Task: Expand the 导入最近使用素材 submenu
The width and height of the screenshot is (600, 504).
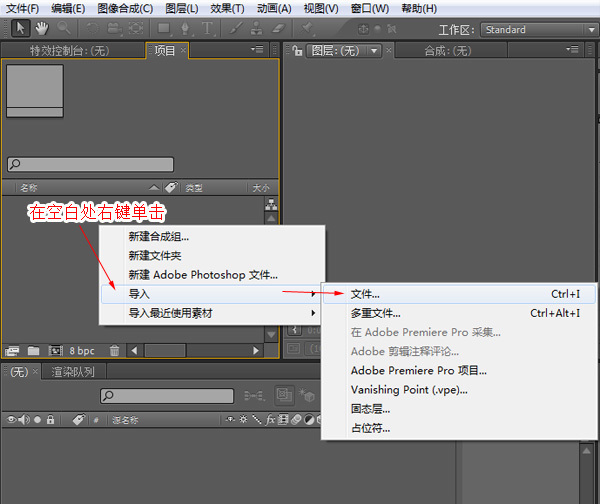Action: (x=212, y=313)
